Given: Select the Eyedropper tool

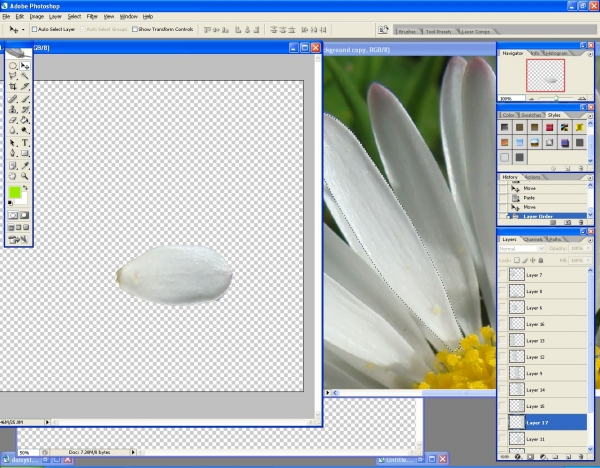Looking at the screenshot, I should pyautogui.click(x=25, y=165).
